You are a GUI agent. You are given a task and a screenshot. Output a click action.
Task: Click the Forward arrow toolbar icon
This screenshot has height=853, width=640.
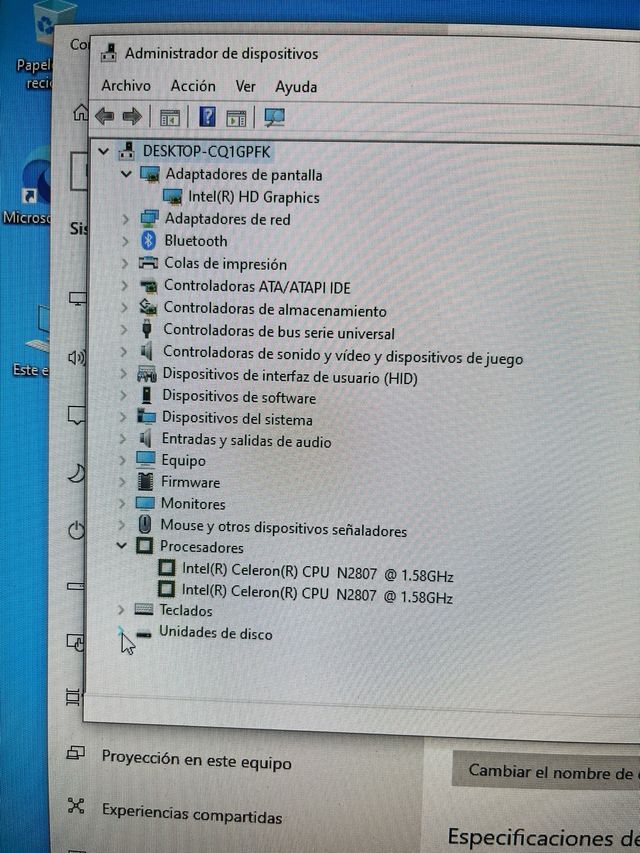(131, 117)
